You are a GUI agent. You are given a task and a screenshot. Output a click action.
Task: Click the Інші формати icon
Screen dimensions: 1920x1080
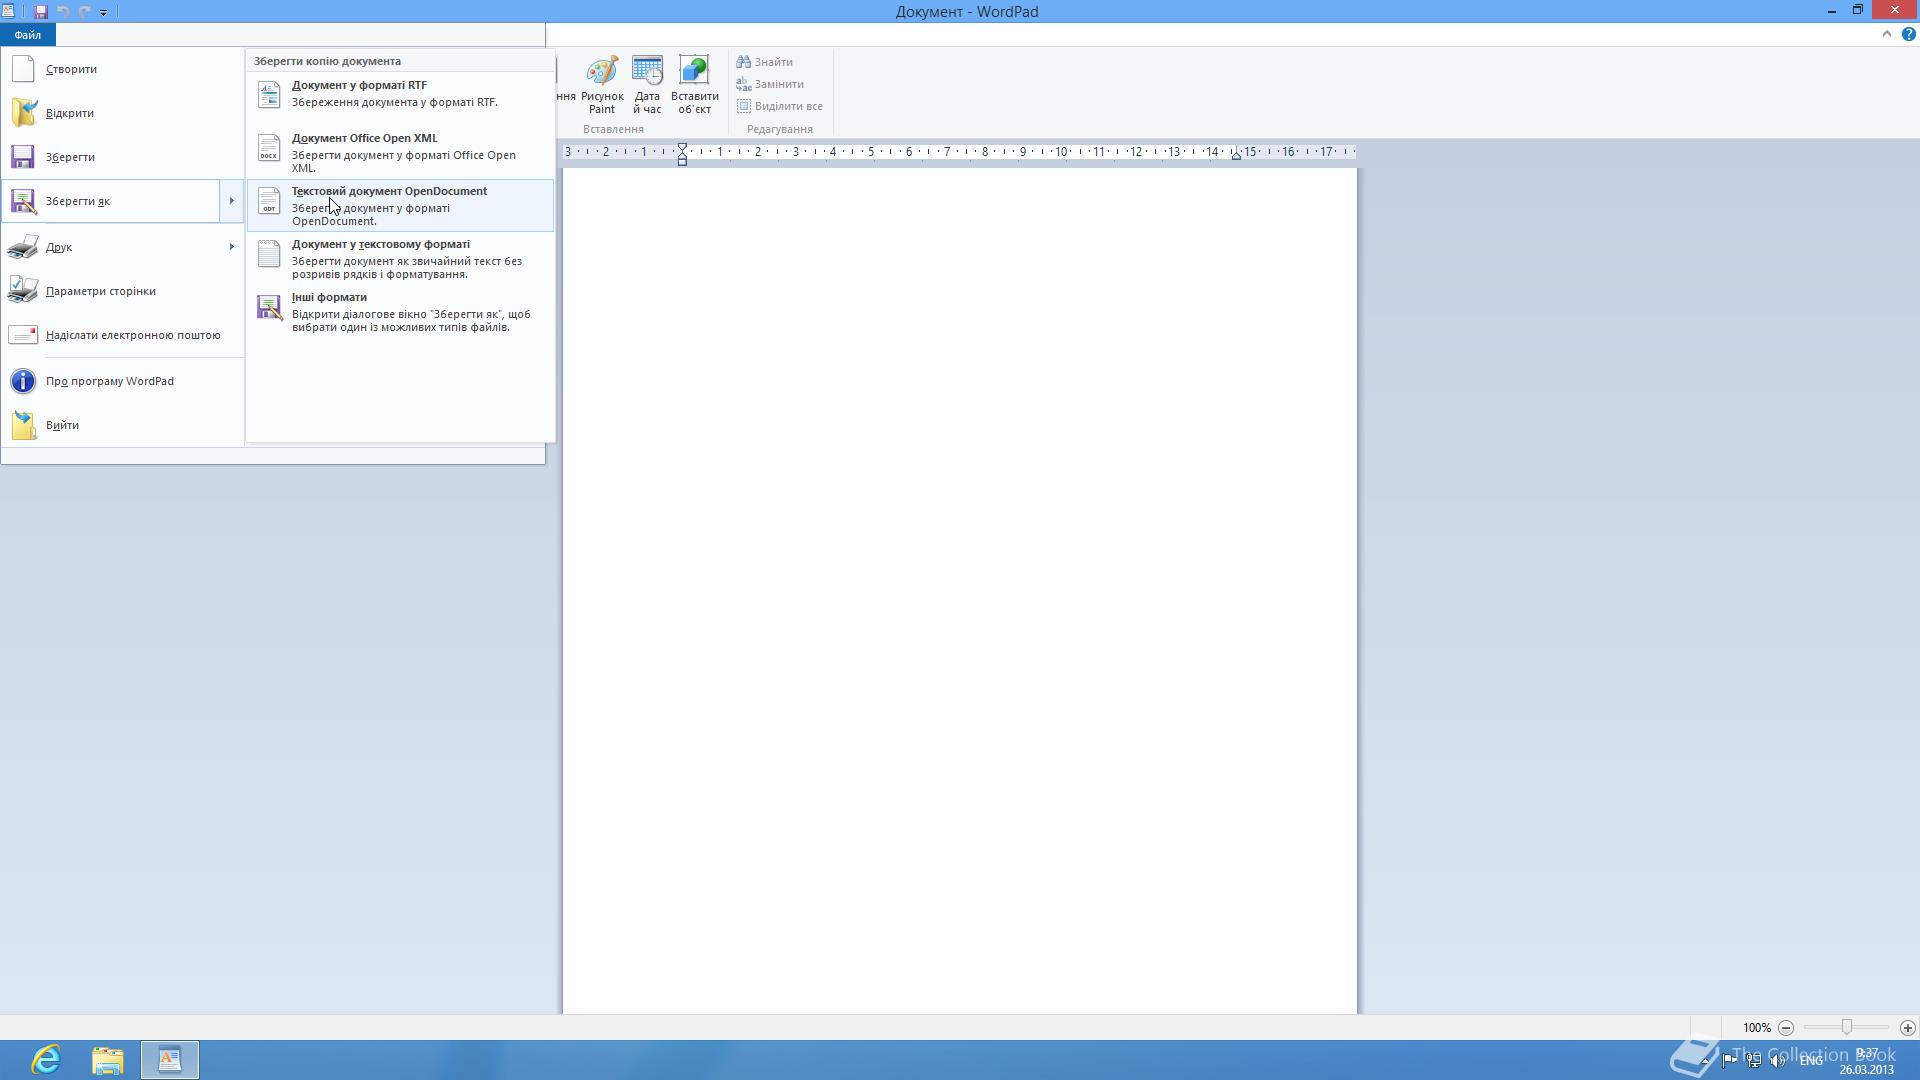tap(269, 307)
